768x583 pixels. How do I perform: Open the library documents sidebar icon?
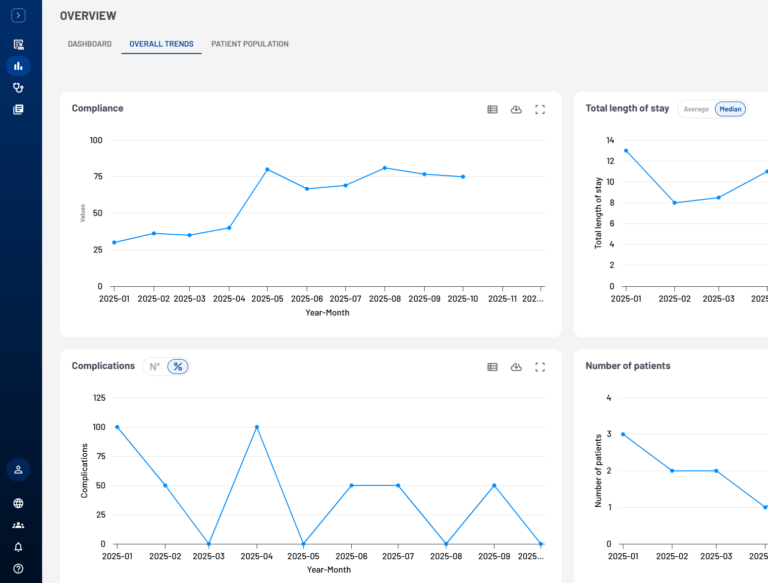click(x=18, y=109)
